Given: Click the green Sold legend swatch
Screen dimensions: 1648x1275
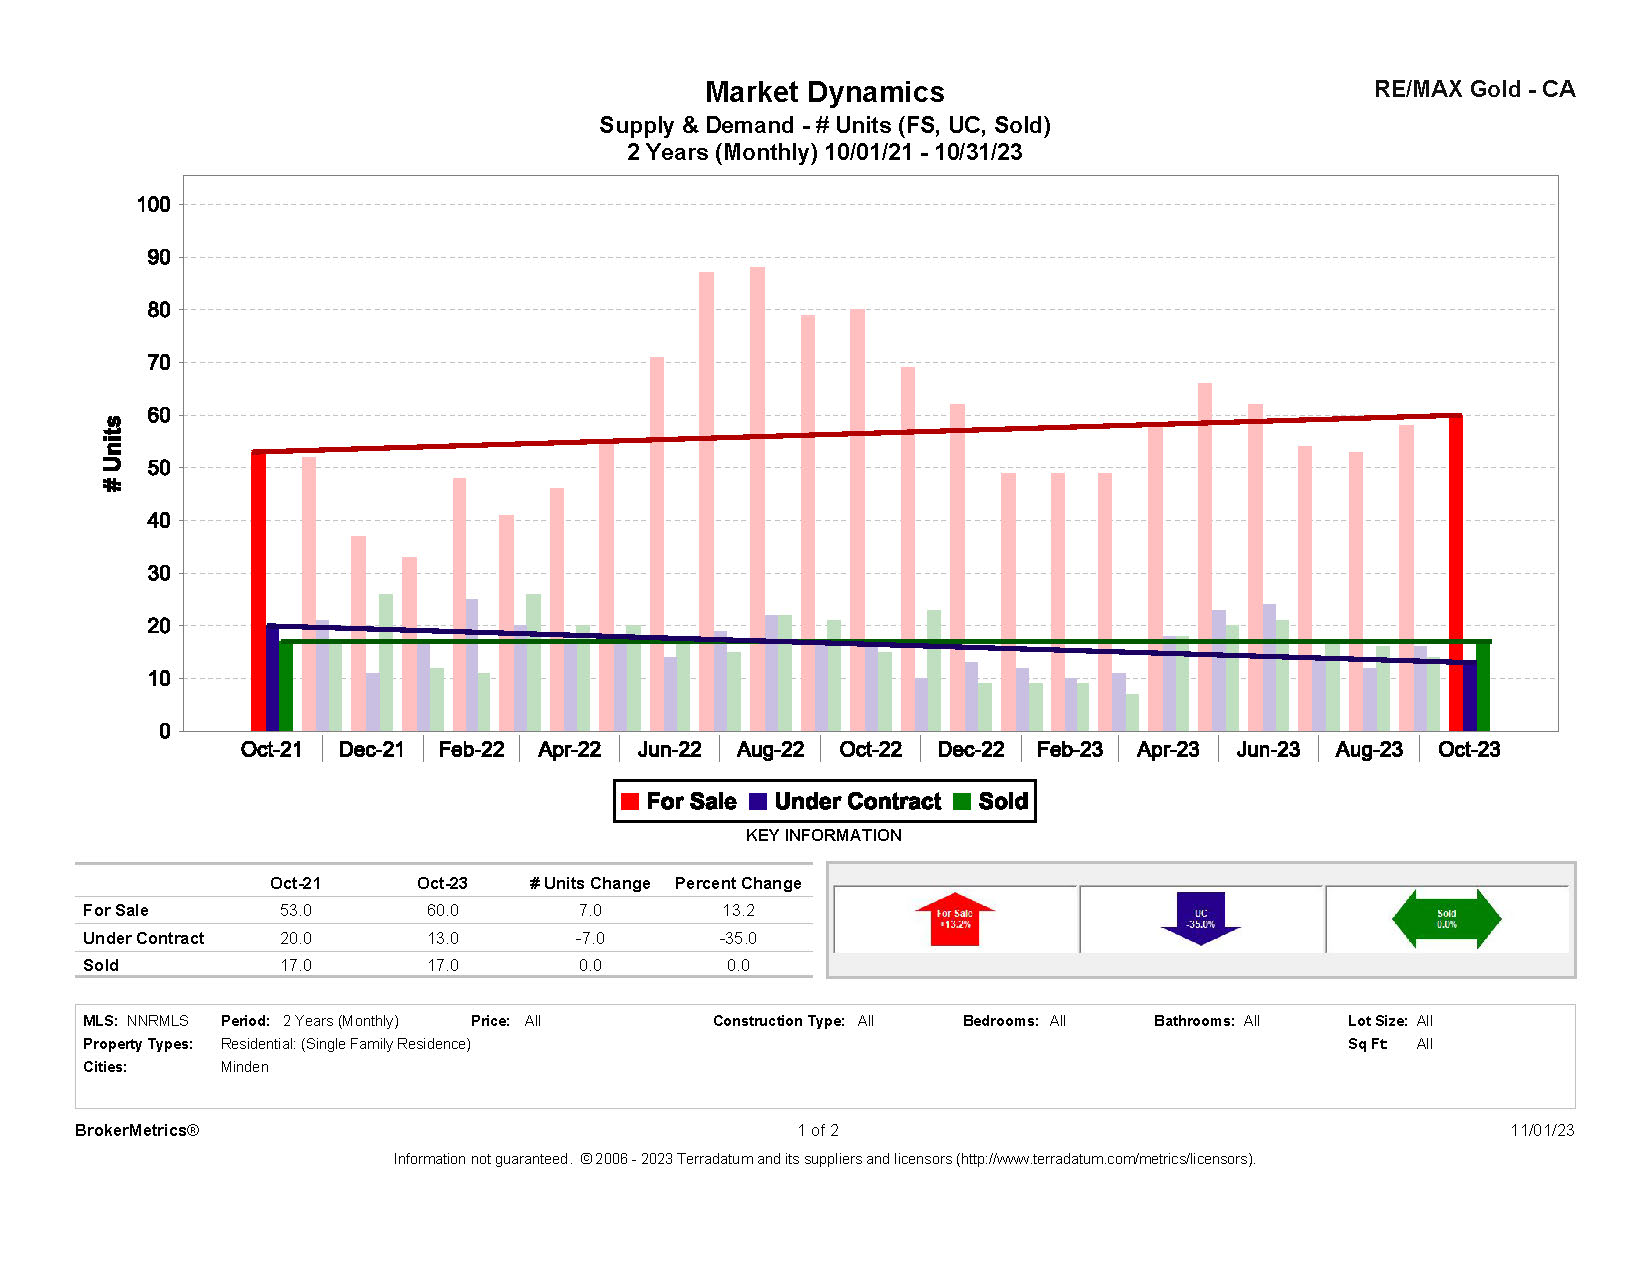Looking at the screenshot, I should point(962,802).
